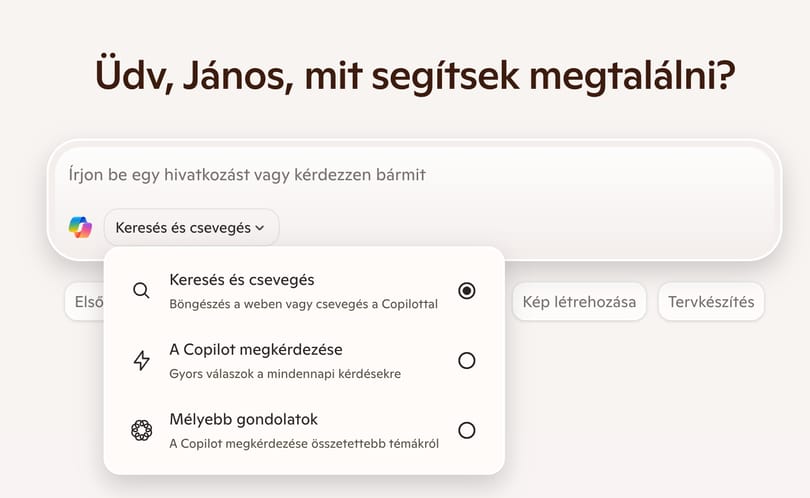The height and width of the screenshot is (498, 810).
Task: Click the magnifying glass search icon
Action: coord(141,291)
